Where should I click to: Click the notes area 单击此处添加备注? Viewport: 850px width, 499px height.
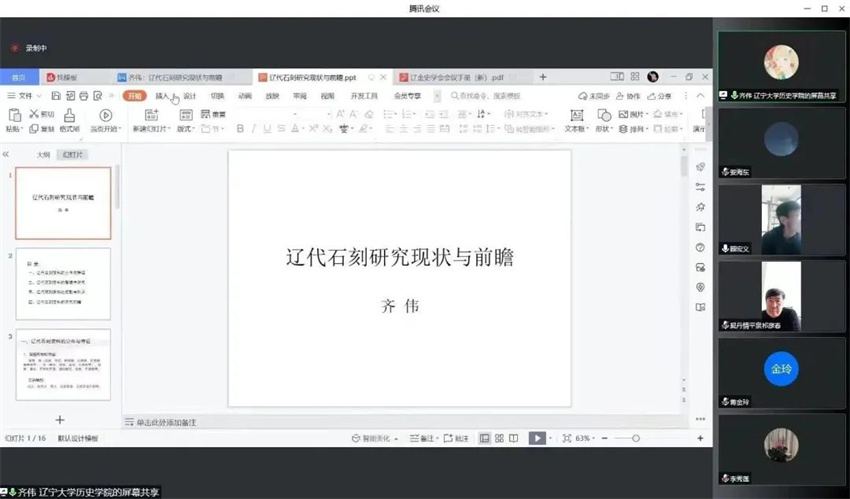point(166,423)
